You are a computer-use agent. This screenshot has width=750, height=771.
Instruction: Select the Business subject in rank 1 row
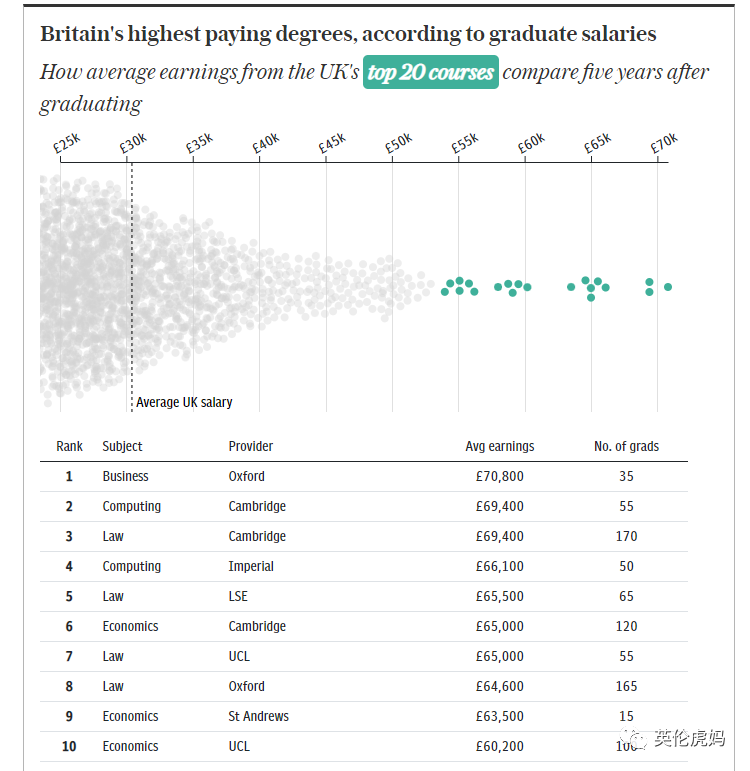click(125, 476)
